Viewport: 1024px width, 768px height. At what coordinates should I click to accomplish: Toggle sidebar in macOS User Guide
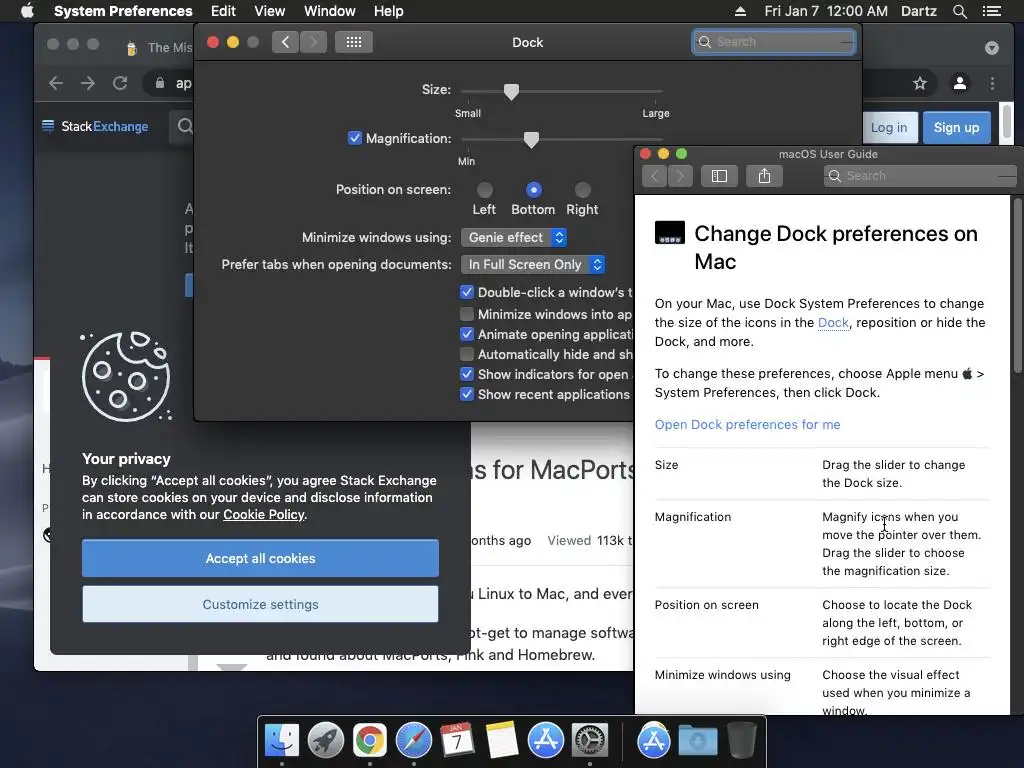tap(719, 176)
